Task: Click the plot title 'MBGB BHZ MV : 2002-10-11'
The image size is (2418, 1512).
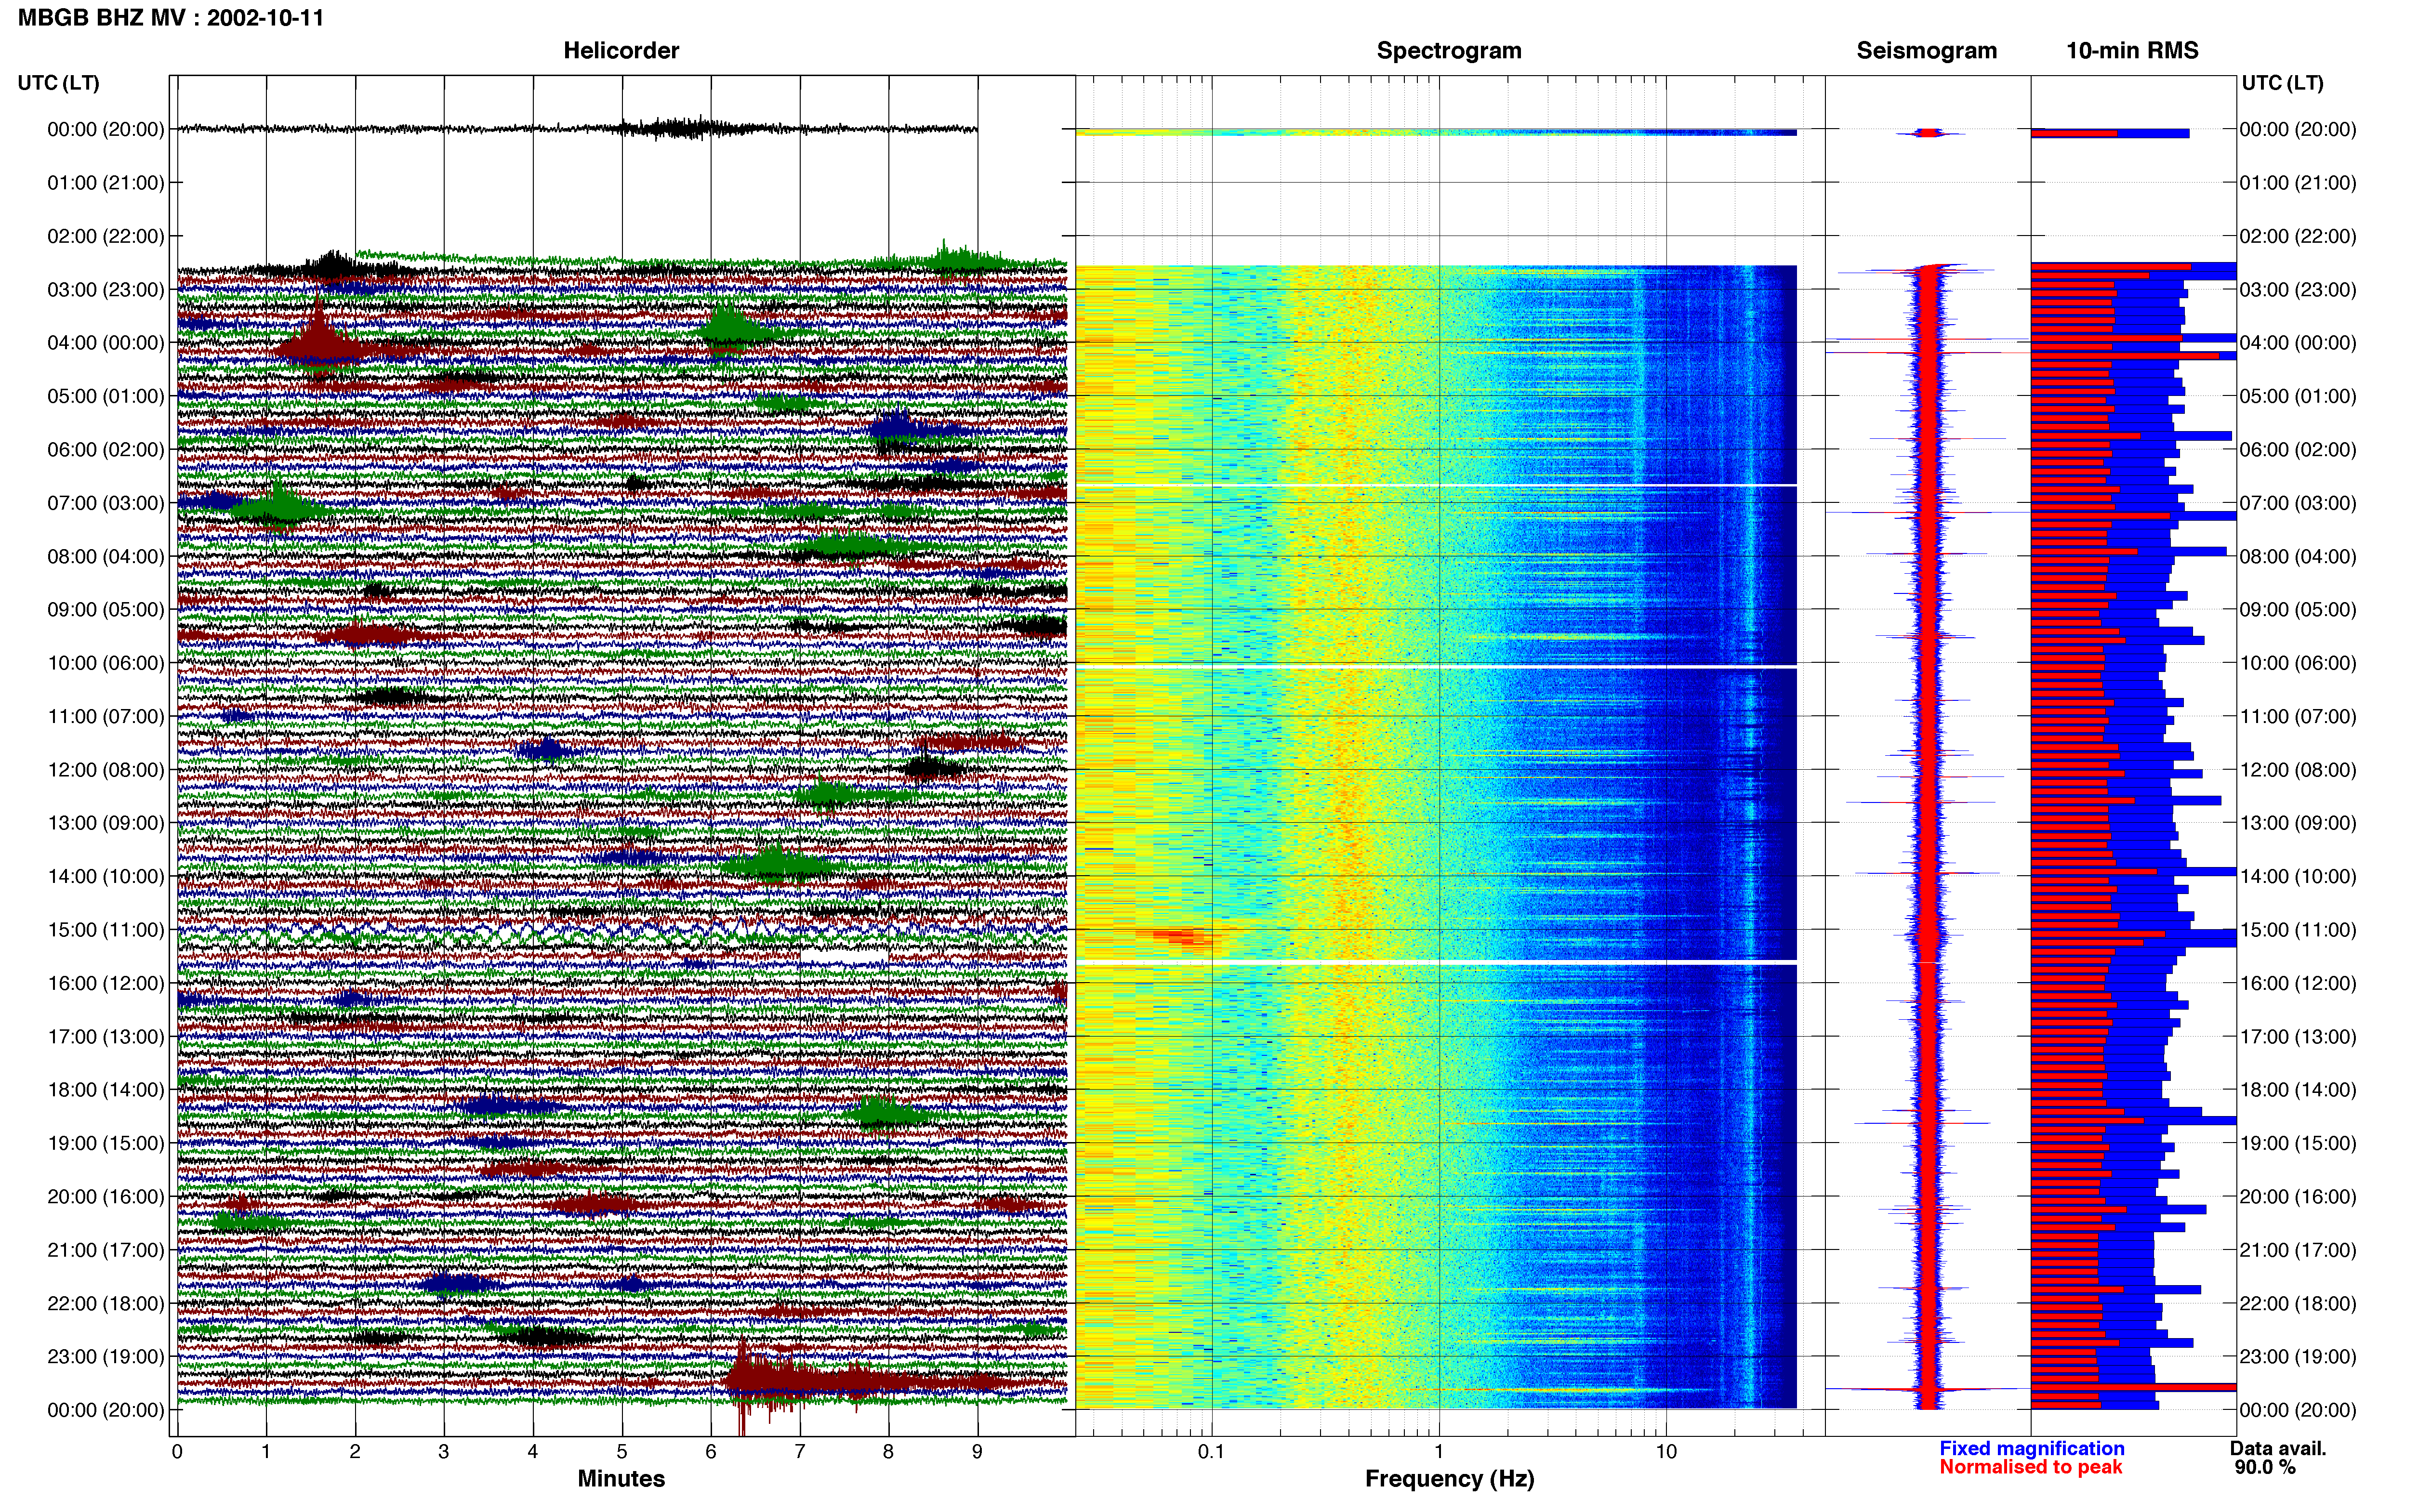Action: pos(171,17)
